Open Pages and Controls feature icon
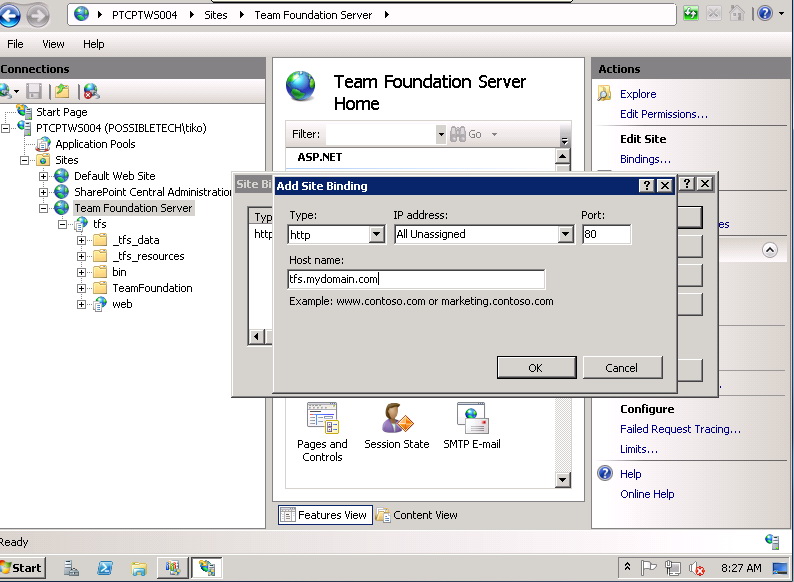Viewport: 794px width, 582px height. [x=322, y=418]
